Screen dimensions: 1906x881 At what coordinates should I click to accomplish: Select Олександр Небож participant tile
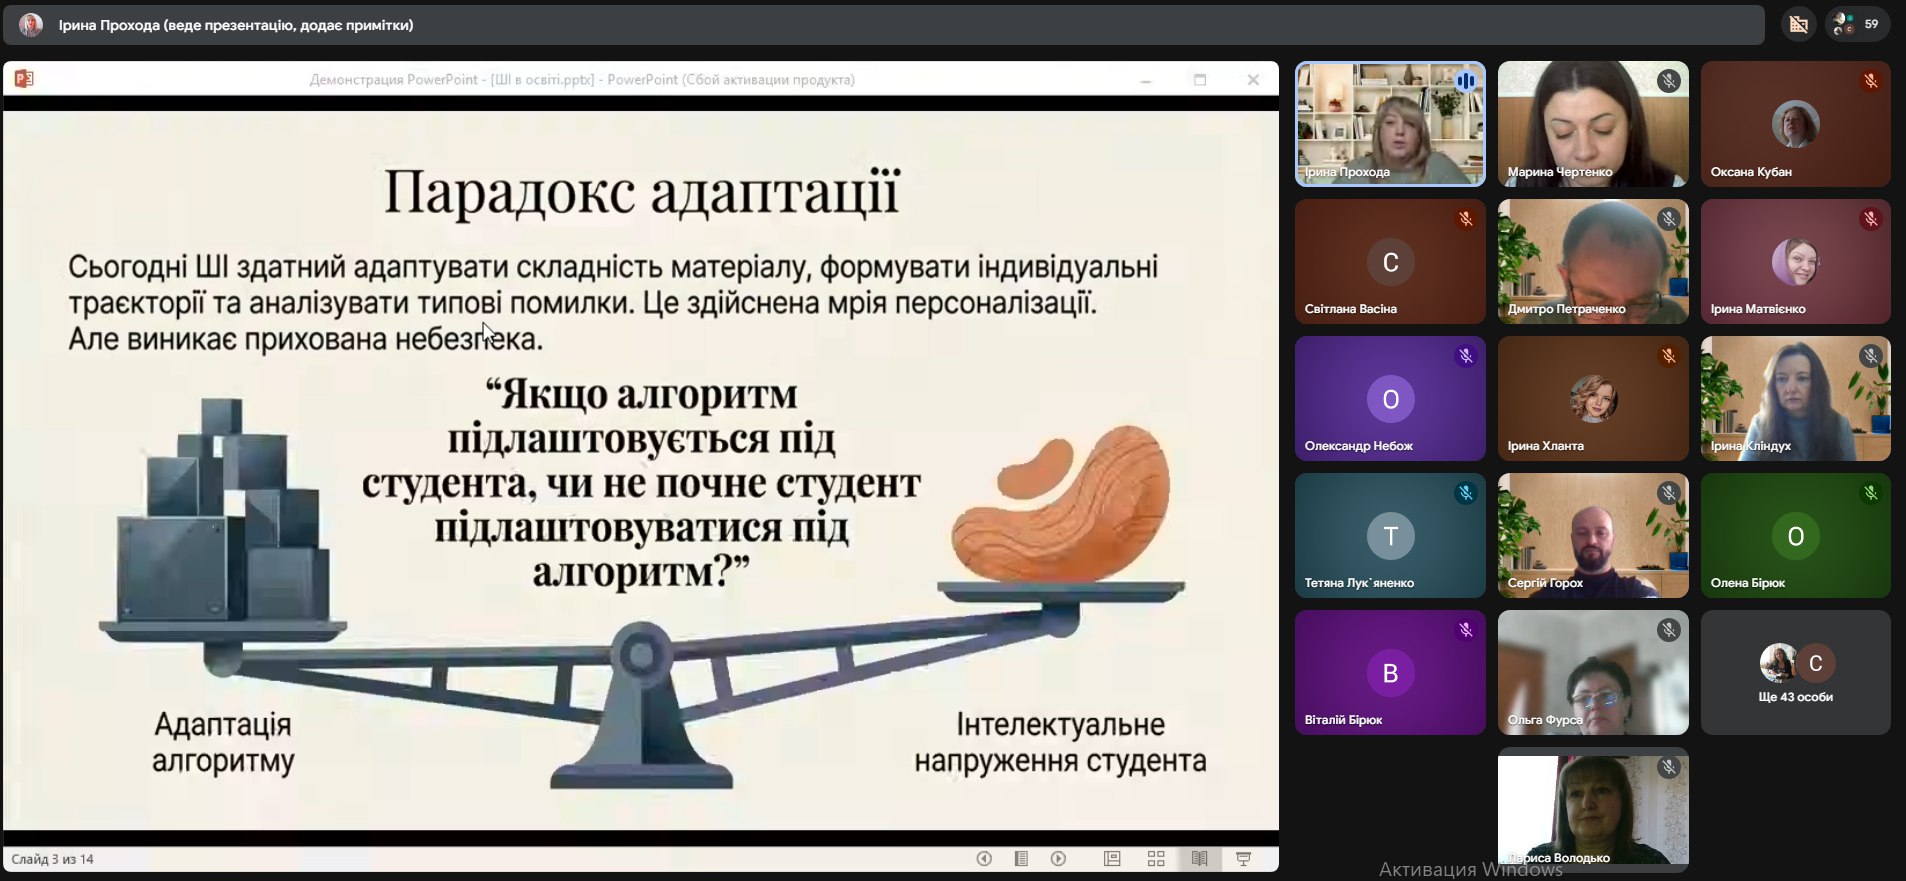1390,399
